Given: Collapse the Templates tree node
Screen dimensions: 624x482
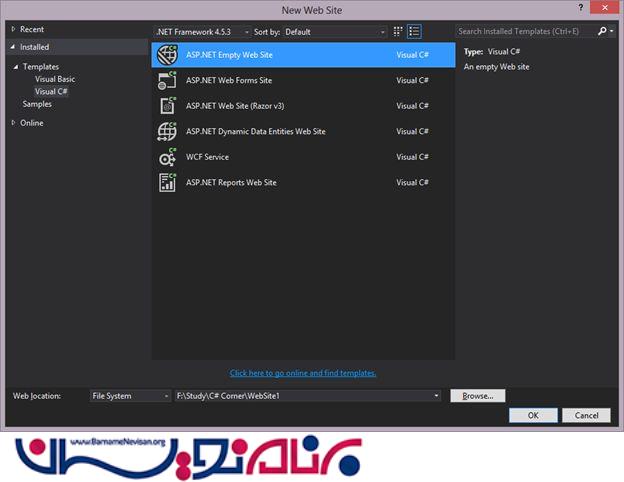Looking at the screenshot, I should click(x=16, y=66).
